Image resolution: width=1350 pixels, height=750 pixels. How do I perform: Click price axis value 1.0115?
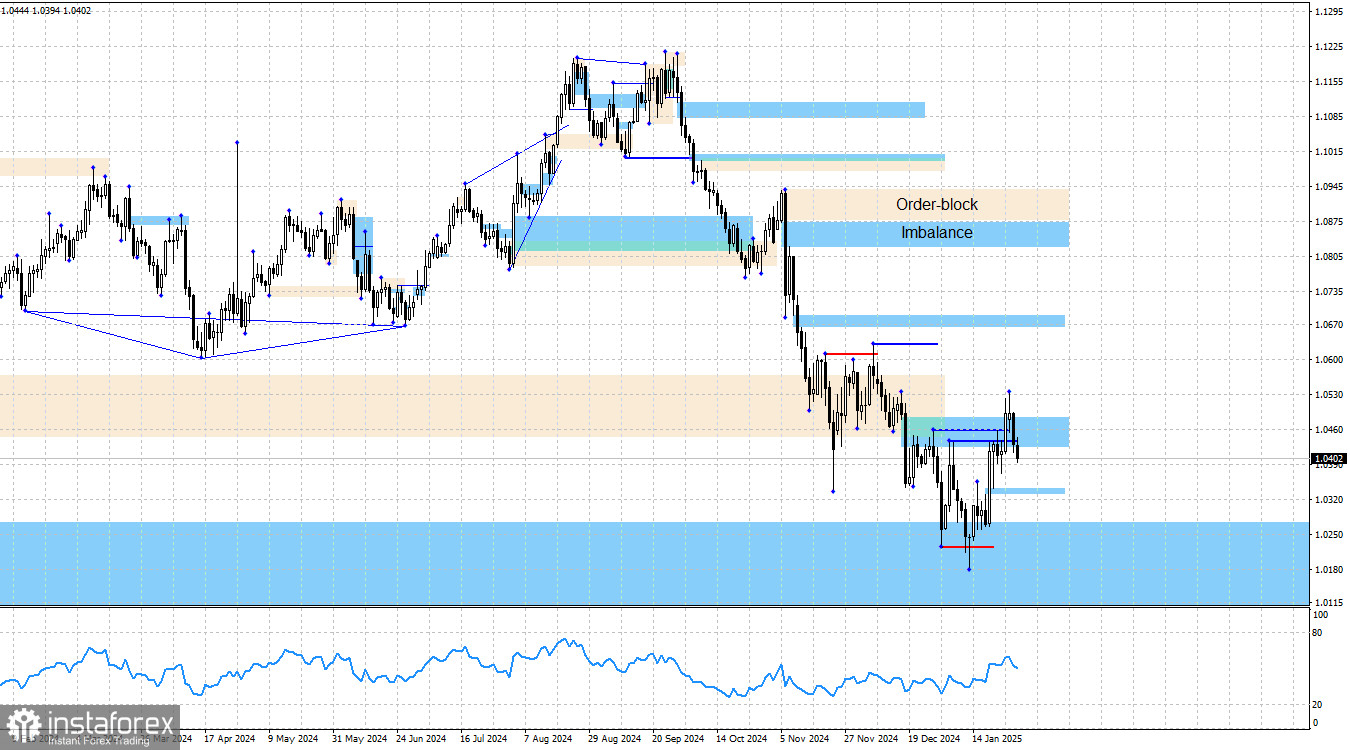pos(1329,603)
